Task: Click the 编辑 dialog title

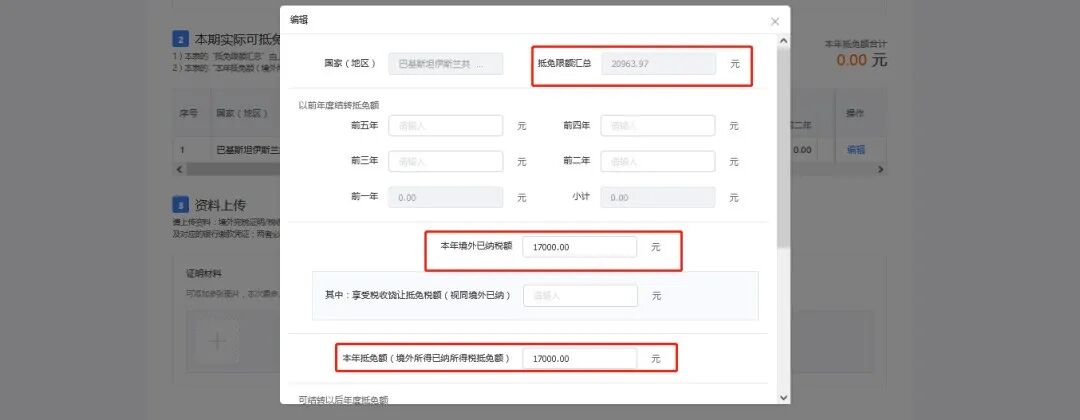Action: [x=299, y=20]
